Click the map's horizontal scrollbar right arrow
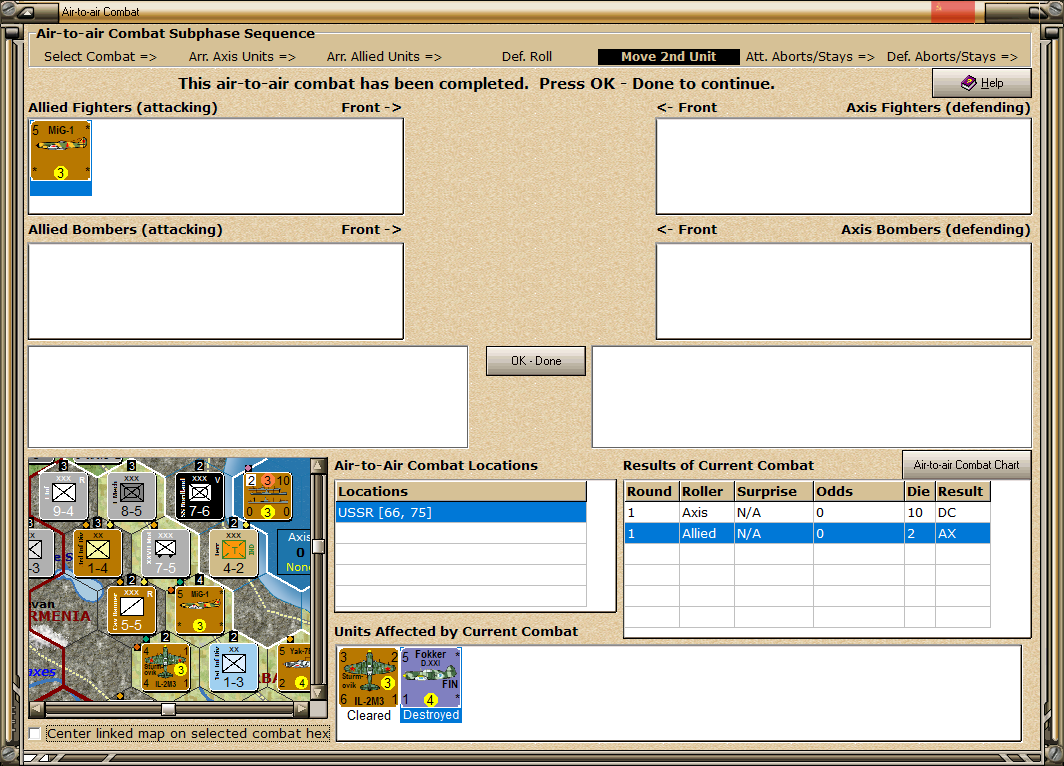 (302, 709)
